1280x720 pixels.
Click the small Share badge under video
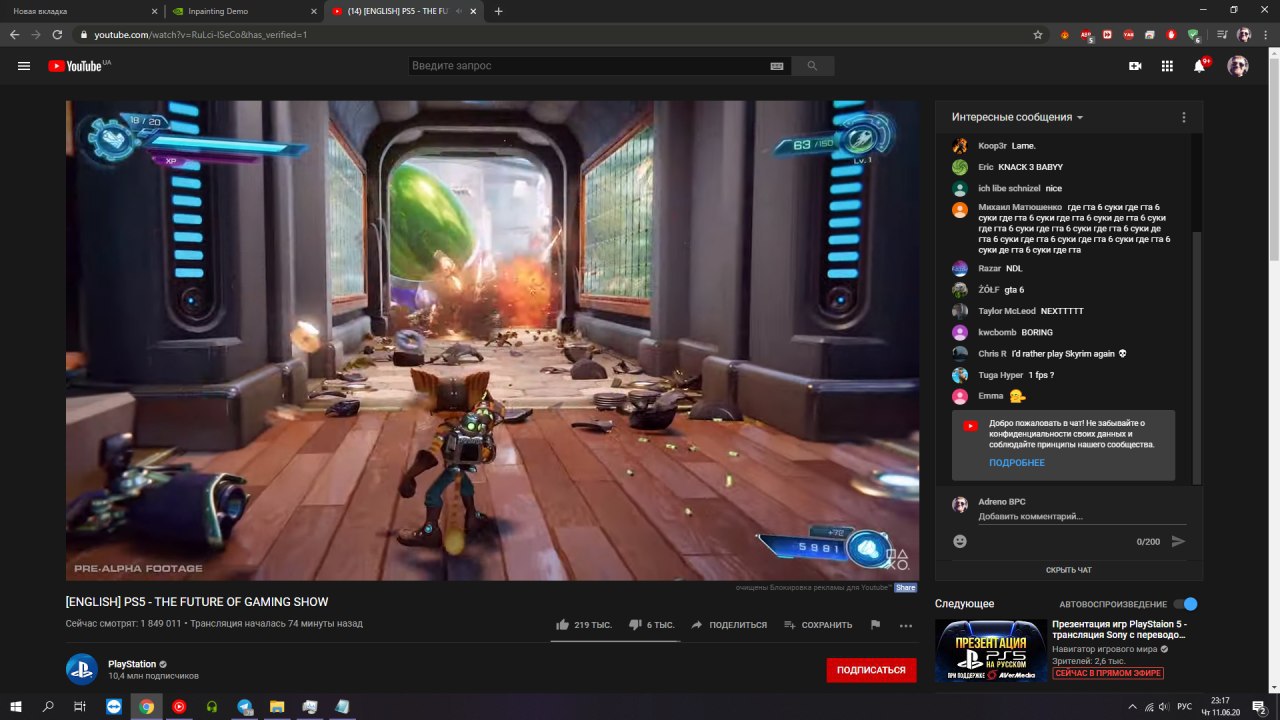[905, 588]
